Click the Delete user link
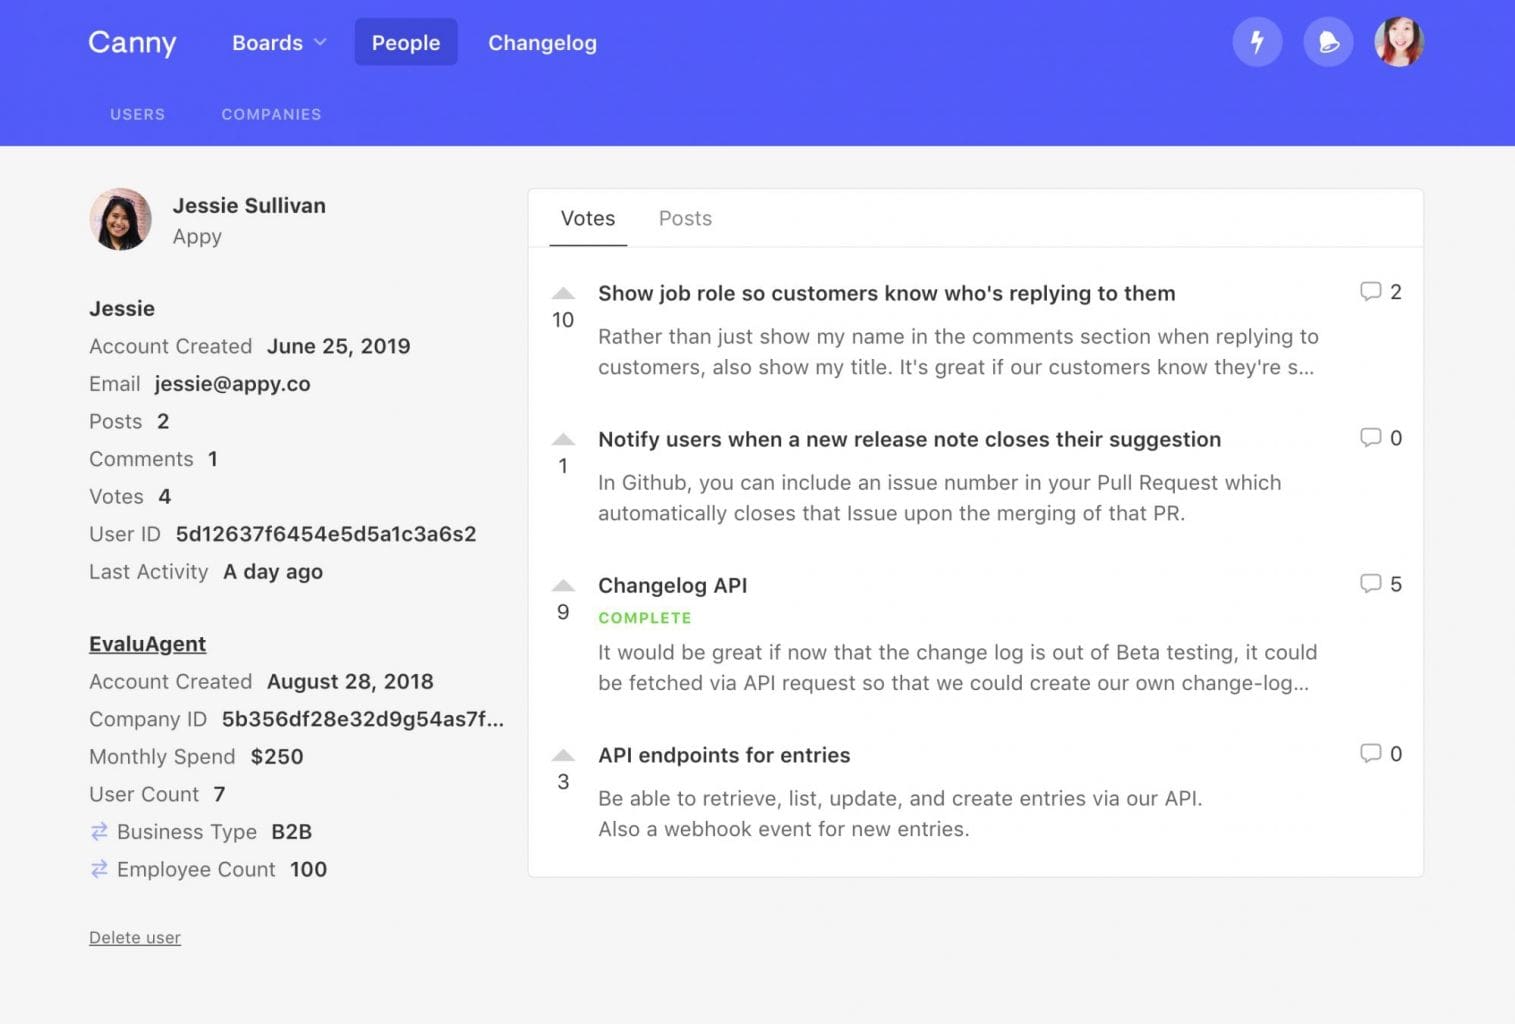The image size is (1515, 1024). [134, 937]
